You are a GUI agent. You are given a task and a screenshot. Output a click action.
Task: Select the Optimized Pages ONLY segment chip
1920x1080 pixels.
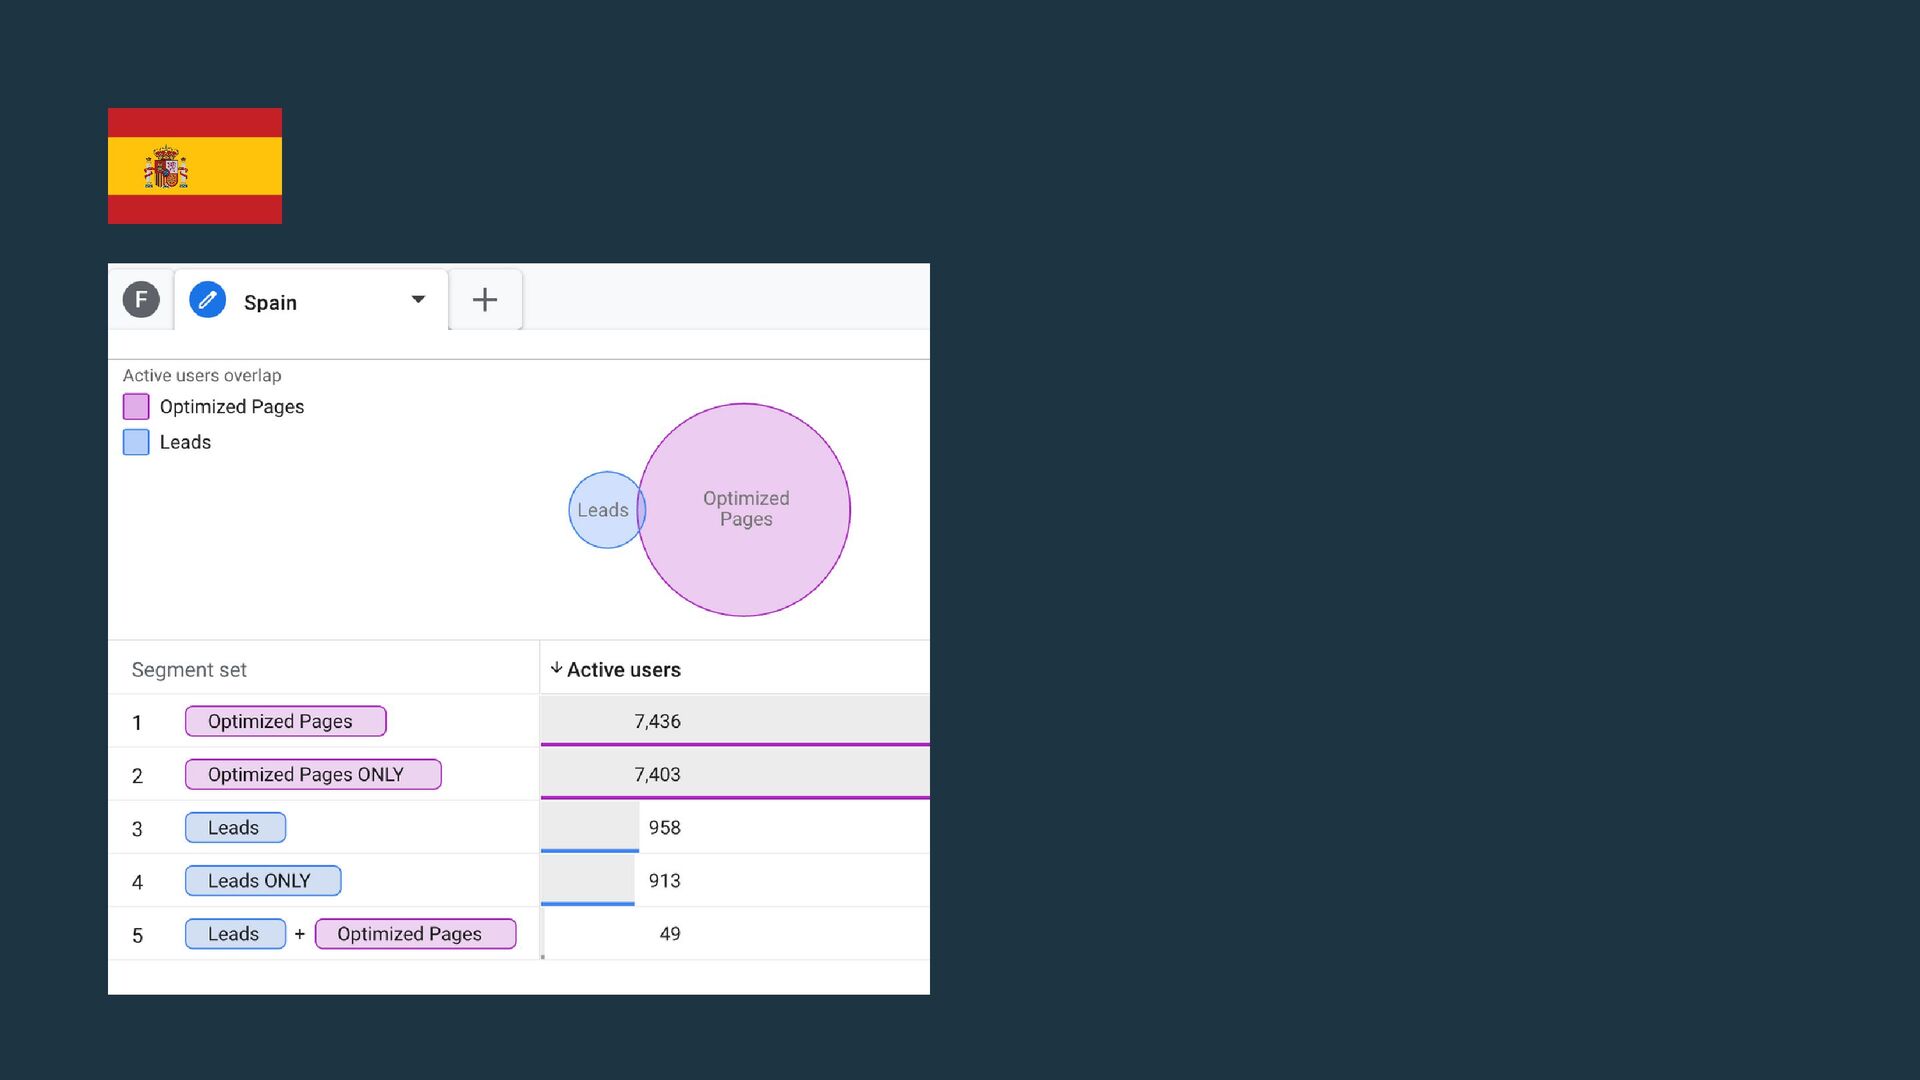pyautogui.click(x=312, y=774)
